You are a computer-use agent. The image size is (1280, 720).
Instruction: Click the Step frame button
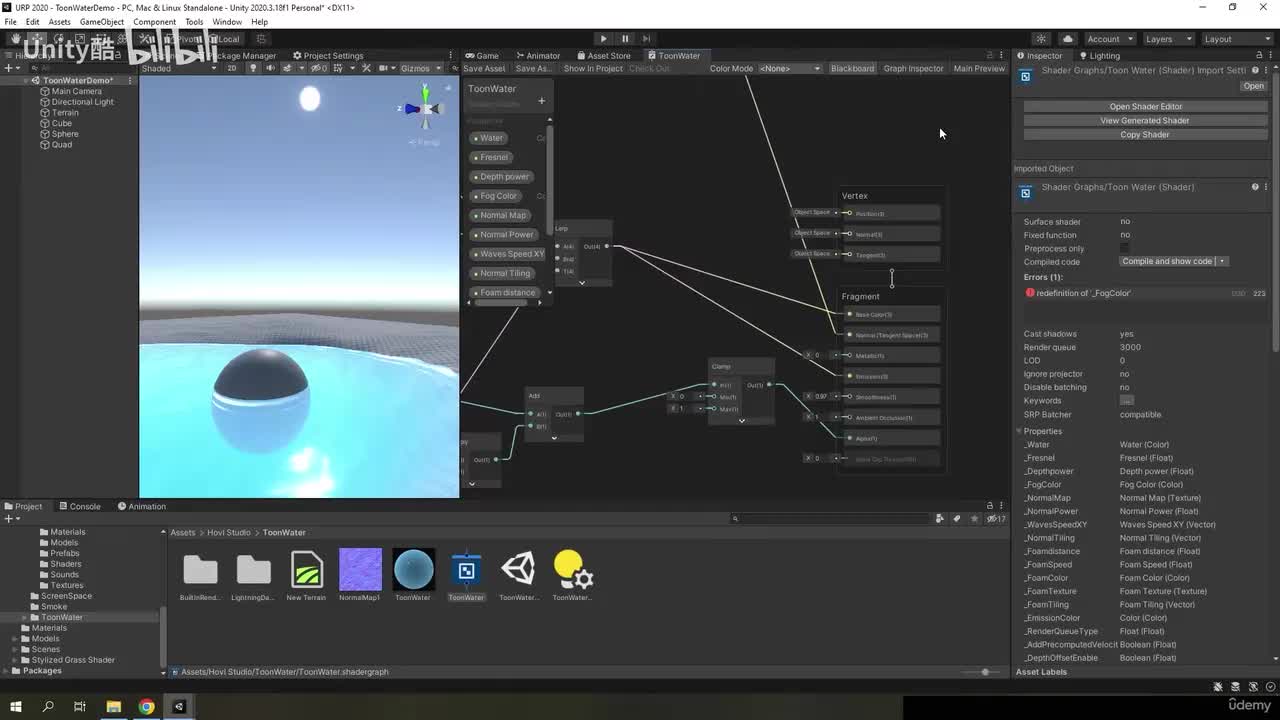coord(647,39)
